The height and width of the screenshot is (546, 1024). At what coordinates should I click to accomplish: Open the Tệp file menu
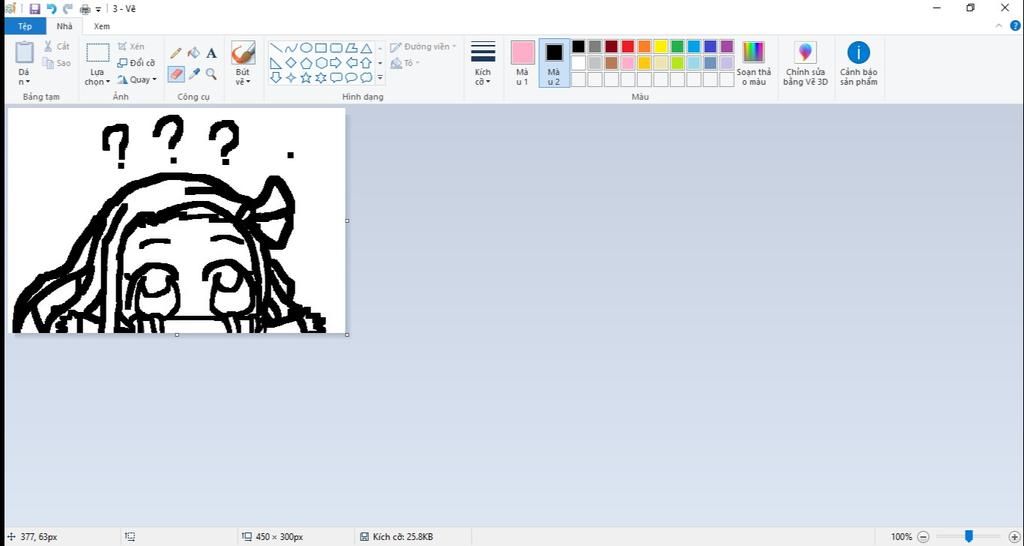(25, 26)
